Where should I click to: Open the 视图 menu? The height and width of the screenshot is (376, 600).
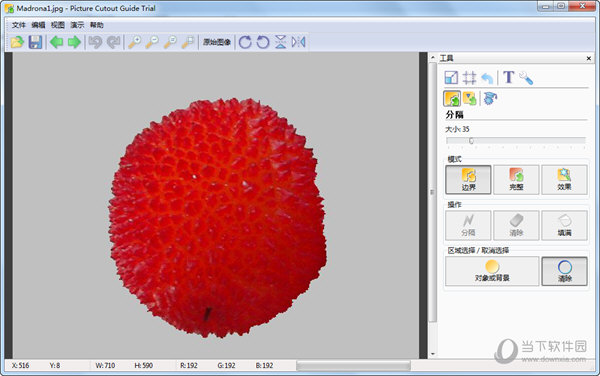[58, 25]
